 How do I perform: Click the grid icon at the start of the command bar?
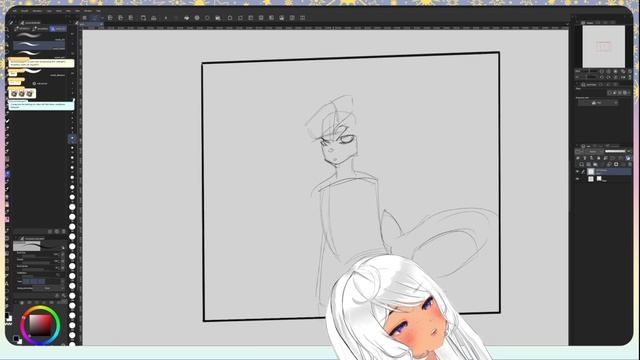84,18
